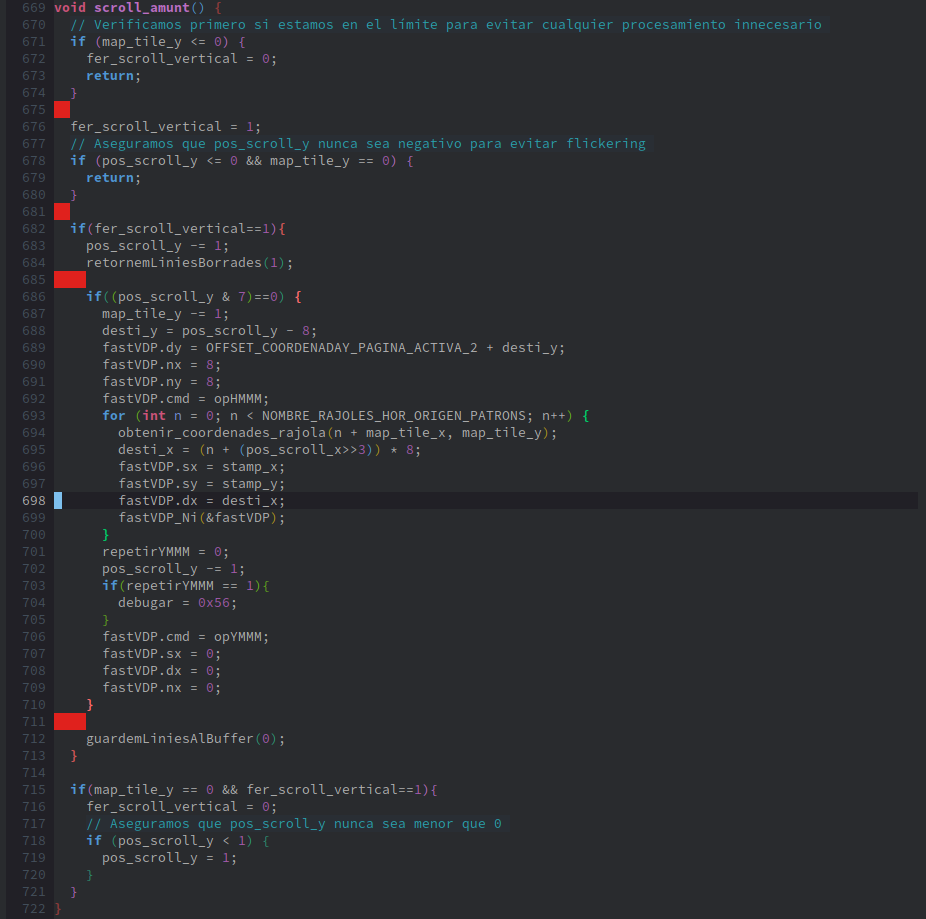Screen dimensions: 926x919
Task: Click 'if(map_tile_y == 0 && fer_scroll_vertical==1)' line
Action: pyautogui.click(x=253, y=790)
